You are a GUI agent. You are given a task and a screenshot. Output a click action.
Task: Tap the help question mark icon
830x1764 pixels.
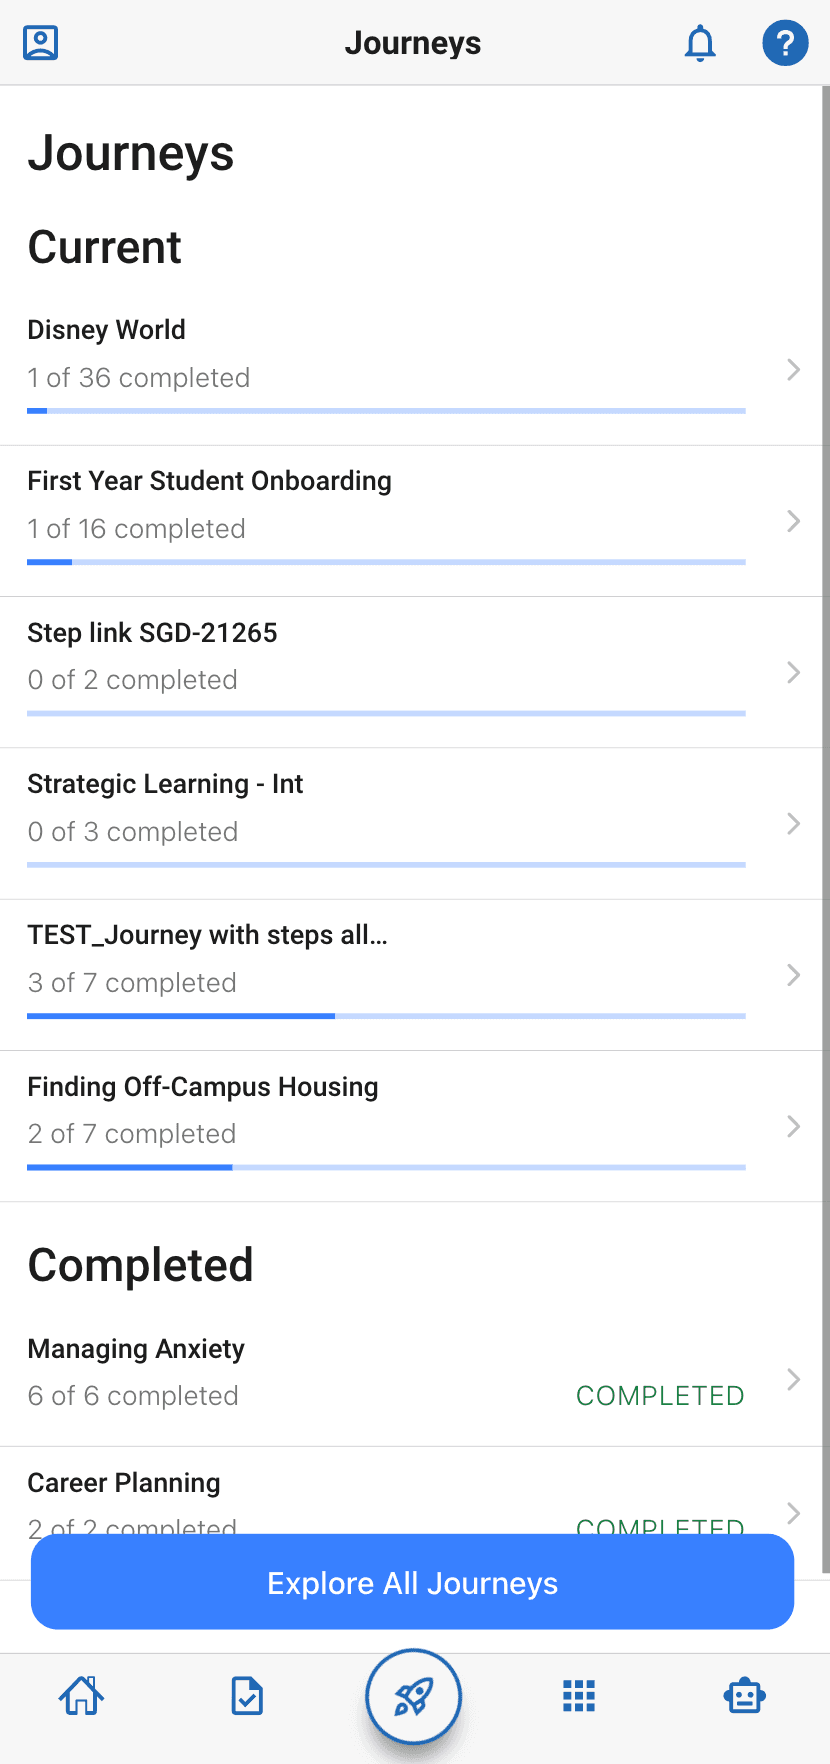pyautogui.click(x=785, y=43)
